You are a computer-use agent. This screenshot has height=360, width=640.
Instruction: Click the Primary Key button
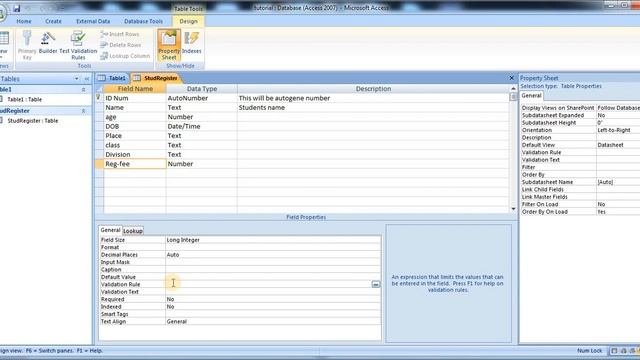(x=27, y=45)
